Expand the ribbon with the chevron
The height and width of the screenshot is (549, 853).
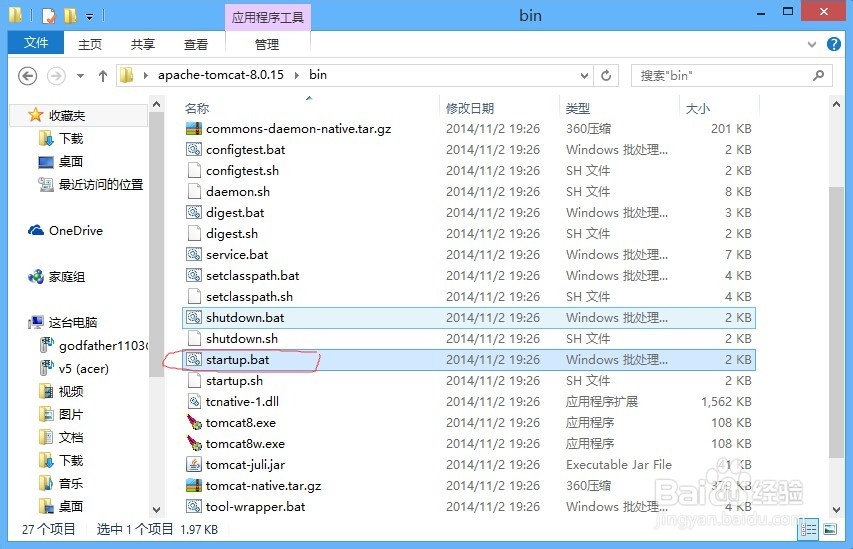[812, 44]
